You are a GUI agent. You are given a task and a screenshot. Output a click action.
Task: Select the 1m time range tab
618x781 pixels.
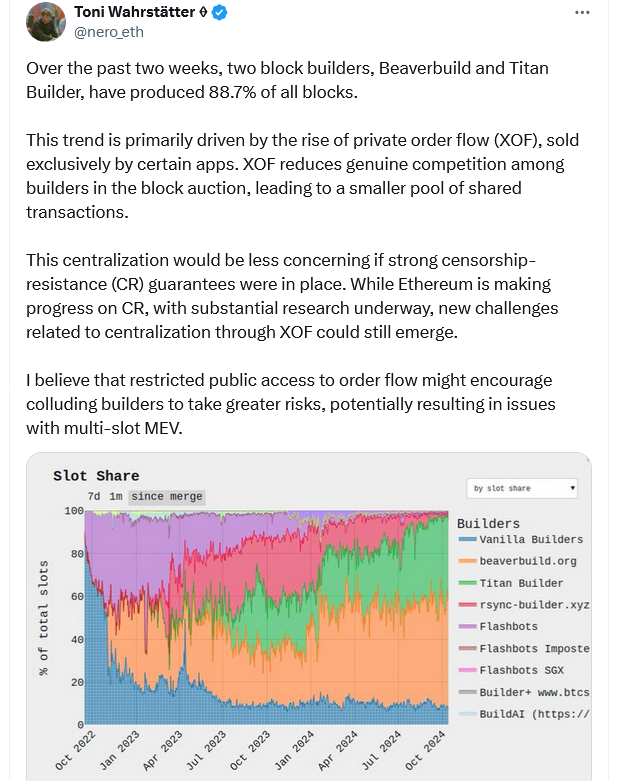tap(116, 496)
